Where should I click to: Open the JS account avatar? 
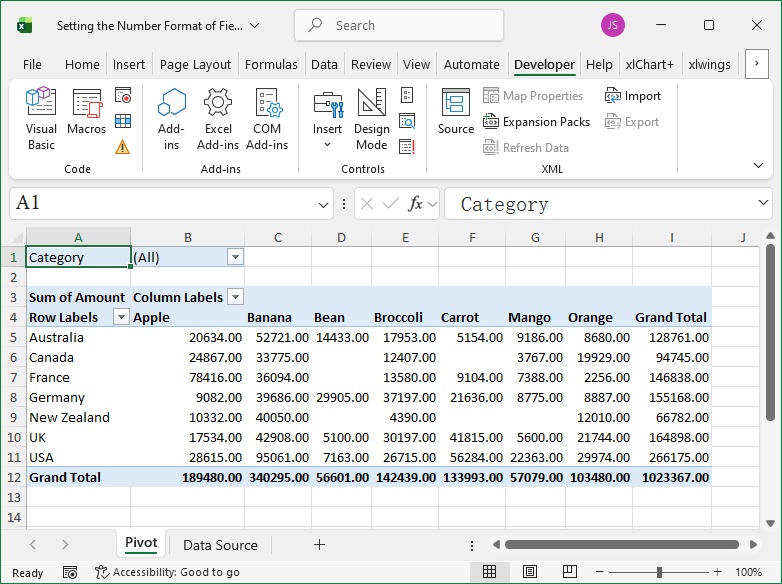point(612,25)
